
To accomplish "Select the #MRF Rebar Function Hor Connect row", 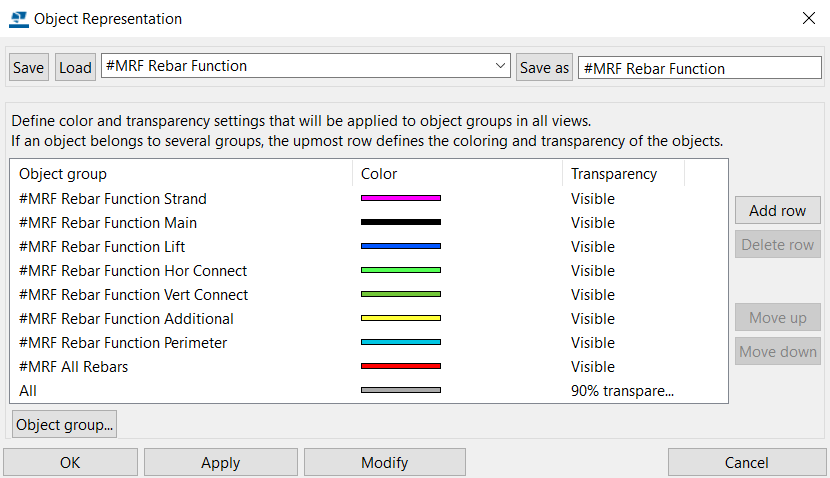I will 368,270.
